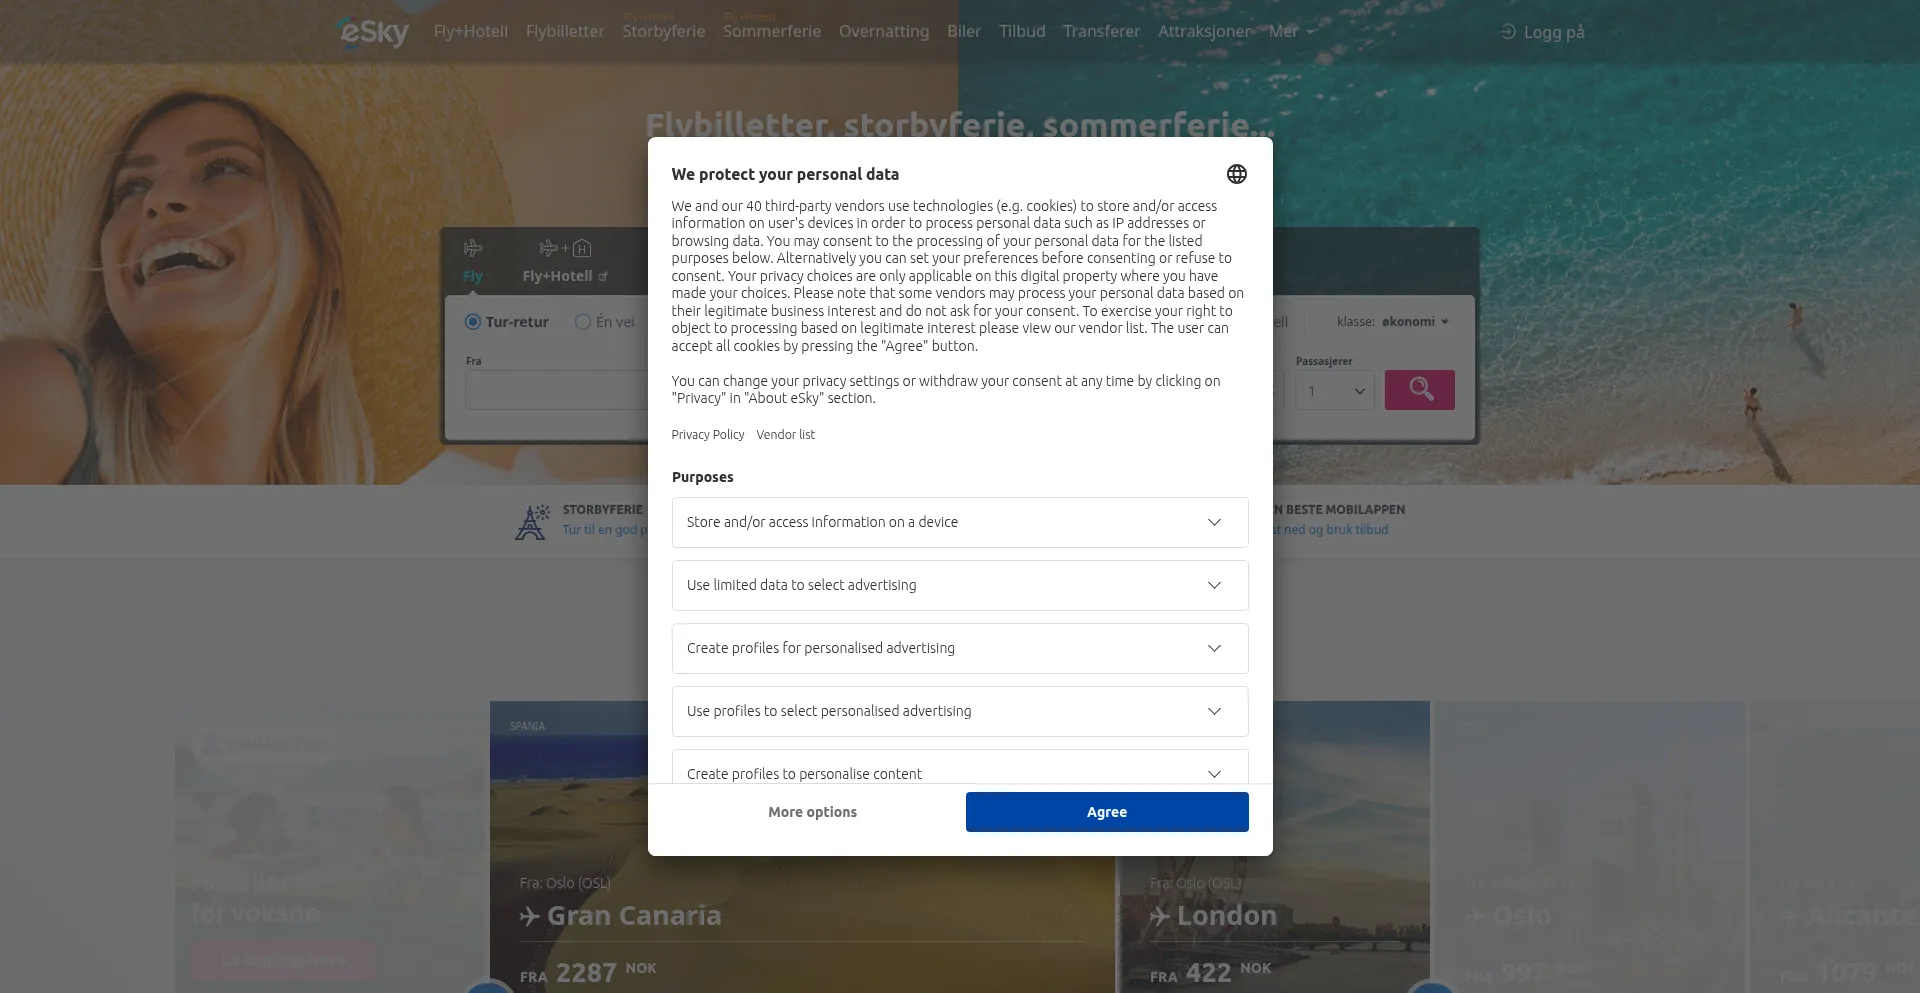This screenshot has width=1920, height=993.
Task: Open Overnatting in the top navigation
Action: pos(884,32)
